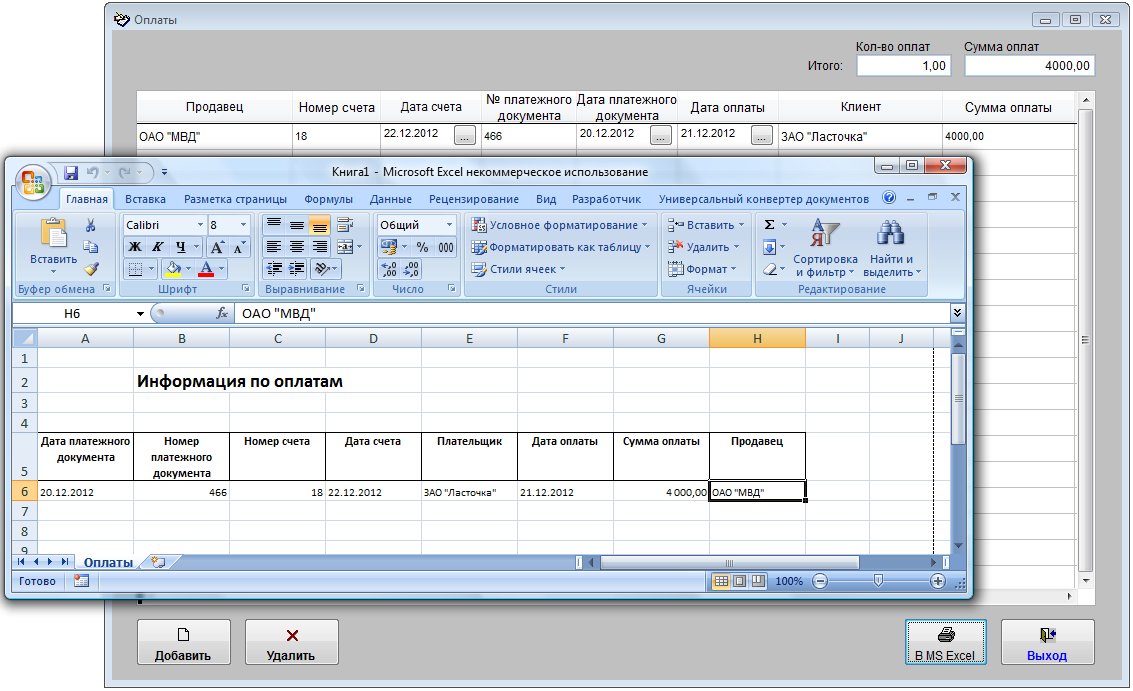
Task: Open the Формулы ribbon tab
Action: click(328, 199)
